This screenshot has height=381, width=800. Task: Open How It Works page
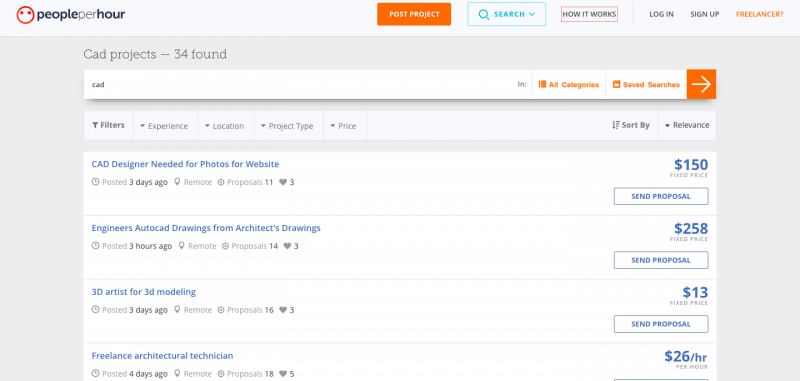pos(589,14)
